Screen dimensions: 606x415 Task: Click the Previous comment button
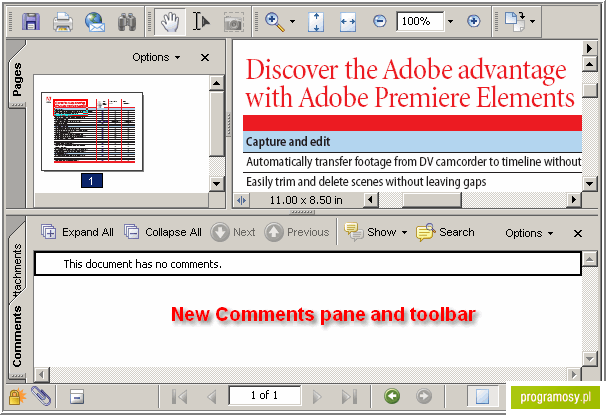pos(297,232)
